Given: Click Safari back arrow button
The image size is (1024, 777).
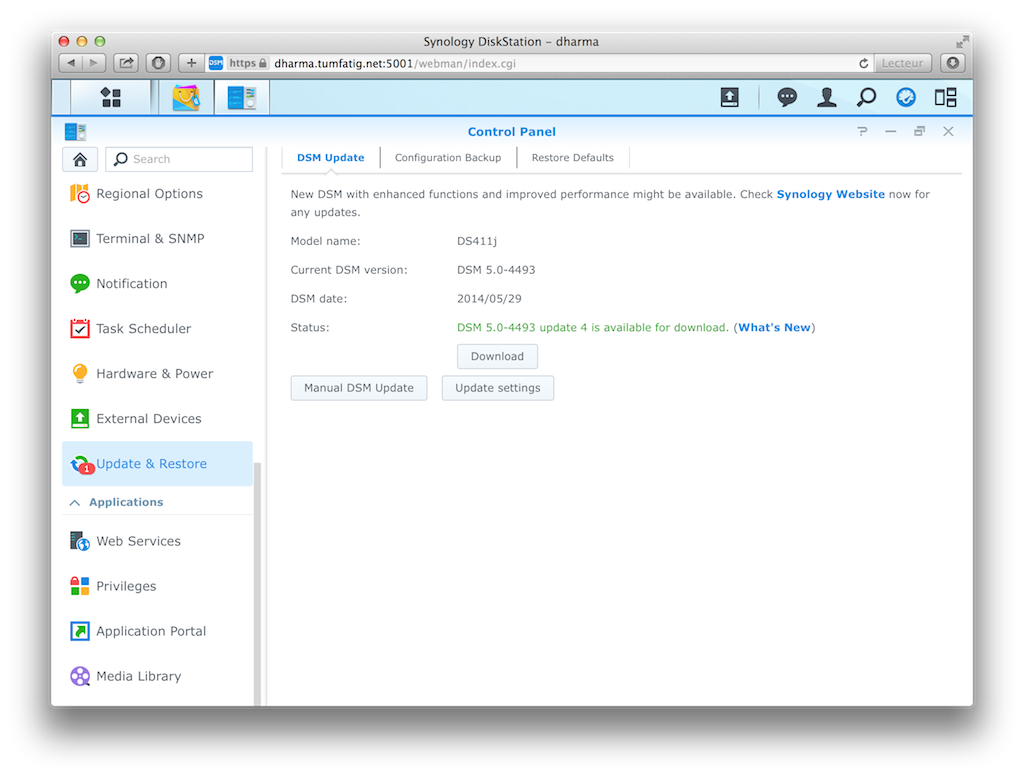Looking at the screenshot, I should (x=71, y=63).
